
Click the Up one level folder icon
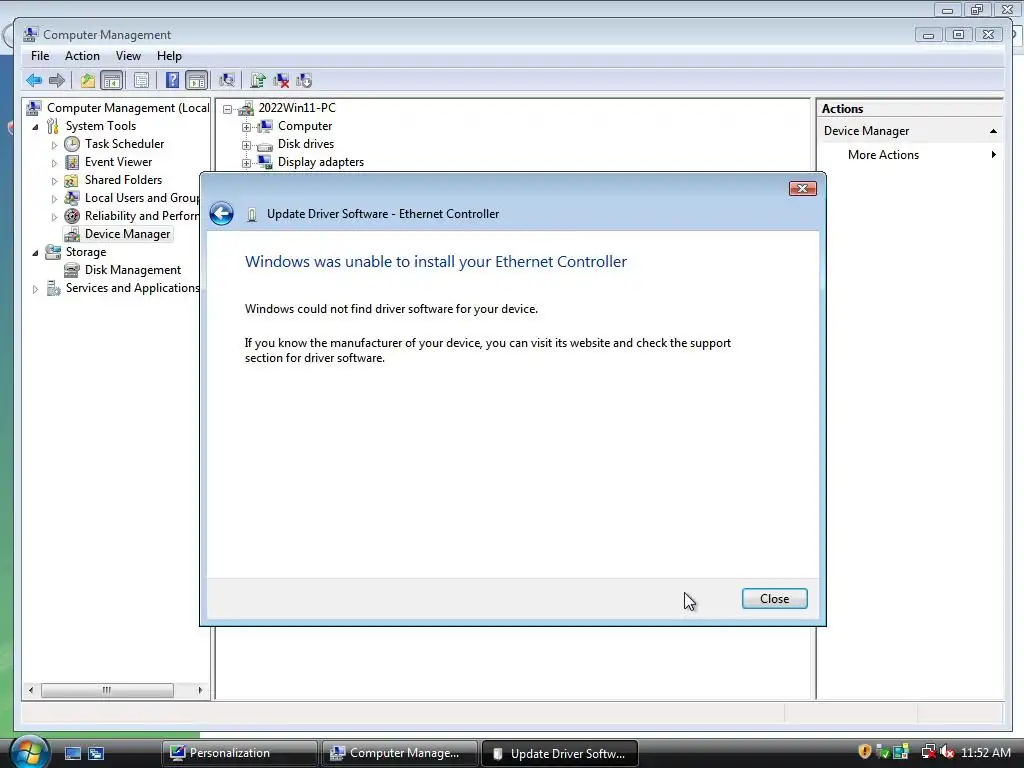click(x=88, y=80)
